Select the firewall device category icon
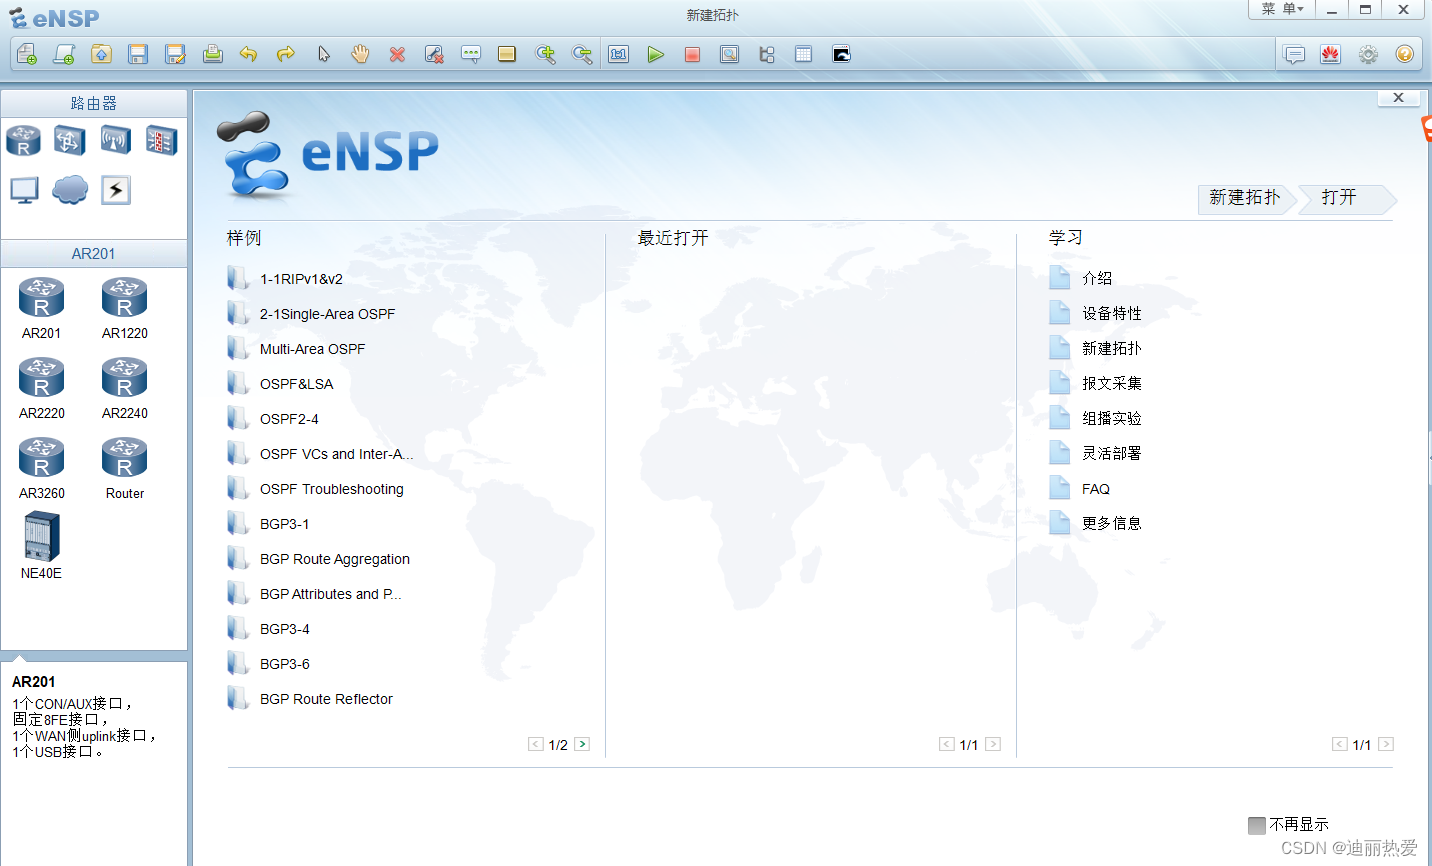Viewport: 1432px width, 866px height. pos(161,140)
